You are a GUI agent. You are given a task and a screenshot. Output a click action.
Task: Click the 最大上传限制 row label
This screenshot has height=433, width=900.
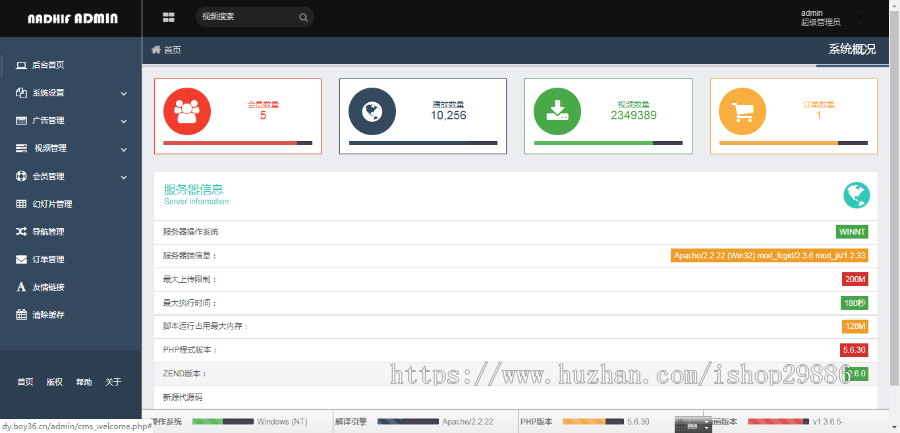coord(190,280)
